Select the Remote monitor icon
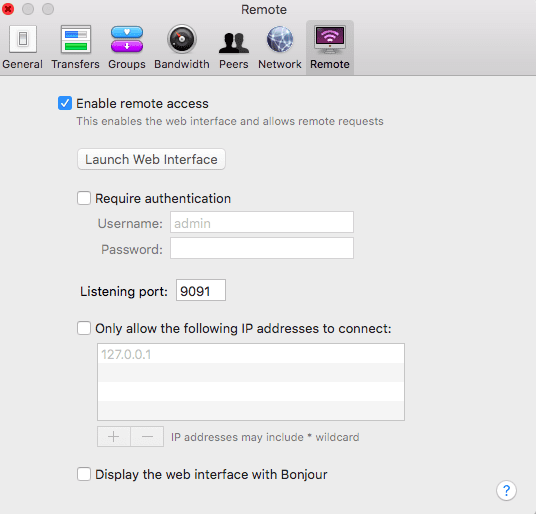The height and width of the screenshot is (514, 536). tap(330, 39)
